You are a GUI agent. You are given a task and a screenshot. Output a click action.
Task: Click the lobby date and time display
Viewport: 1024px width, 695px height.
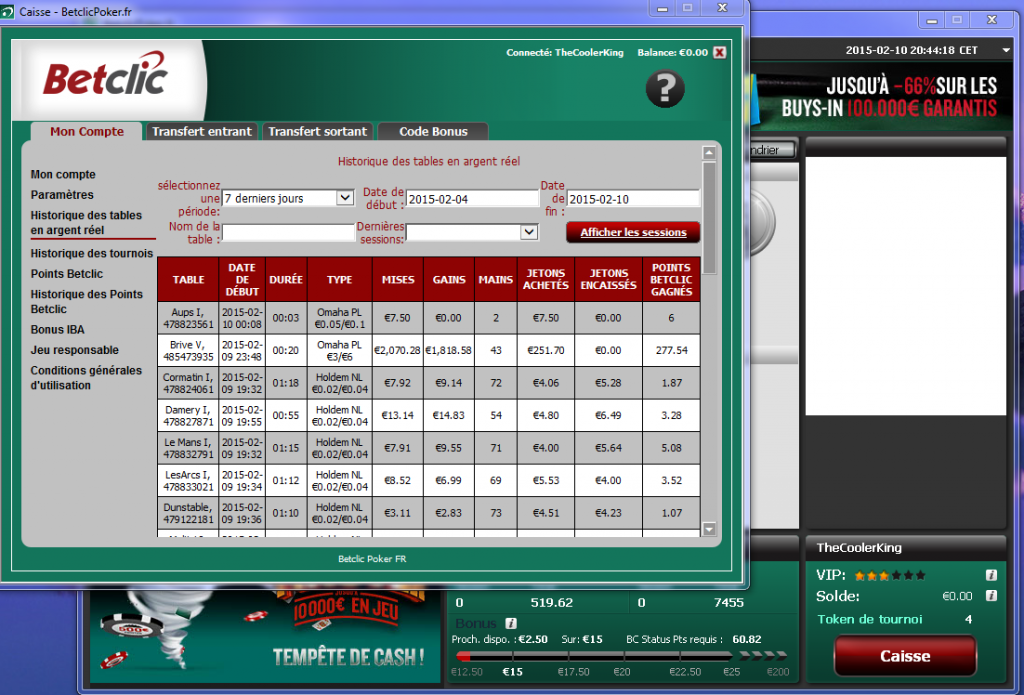pos(912,50)
